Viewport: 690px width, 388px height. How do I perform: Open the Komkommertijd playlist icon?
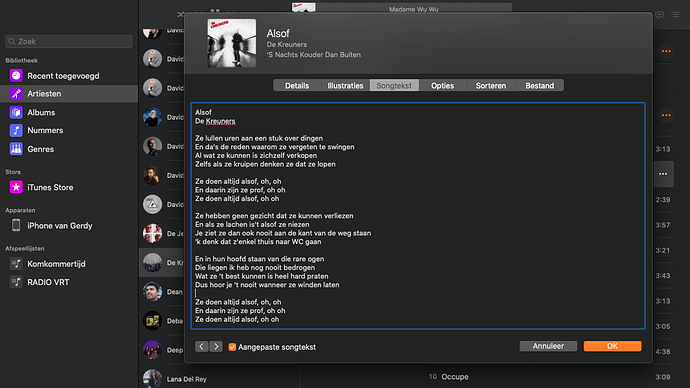click(16, 264)
